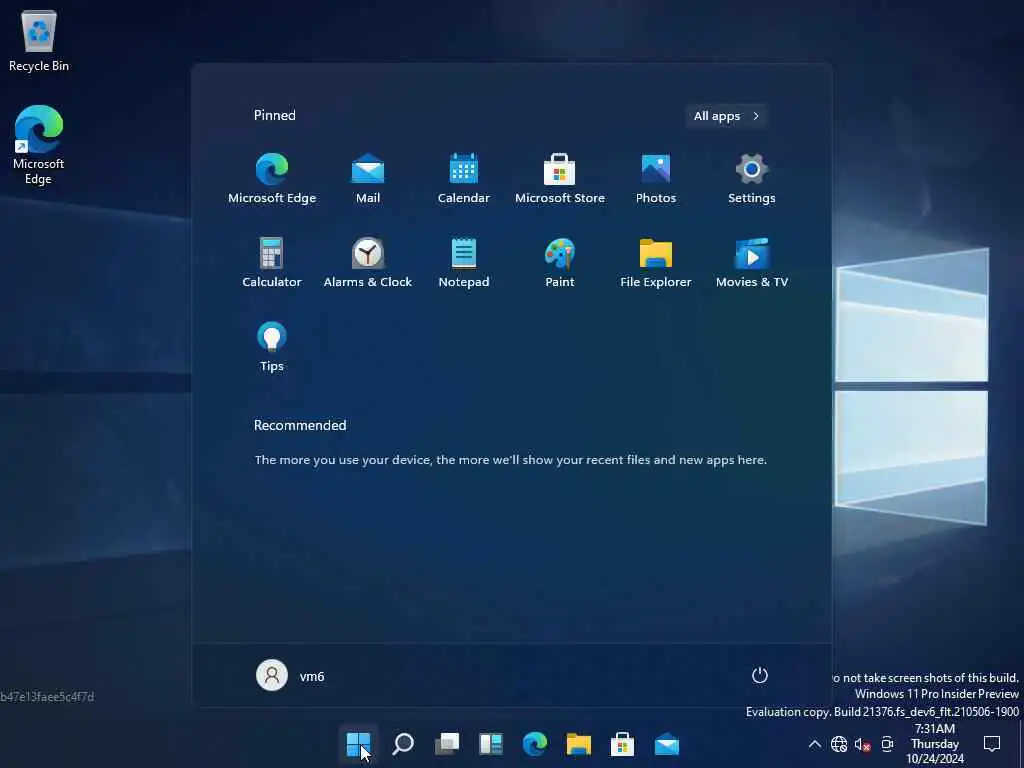Image resolution: width=1024 pixels, height=768 pixels.
Task: Click the Meet Now tray icon
Action: [x=887, y=744]
